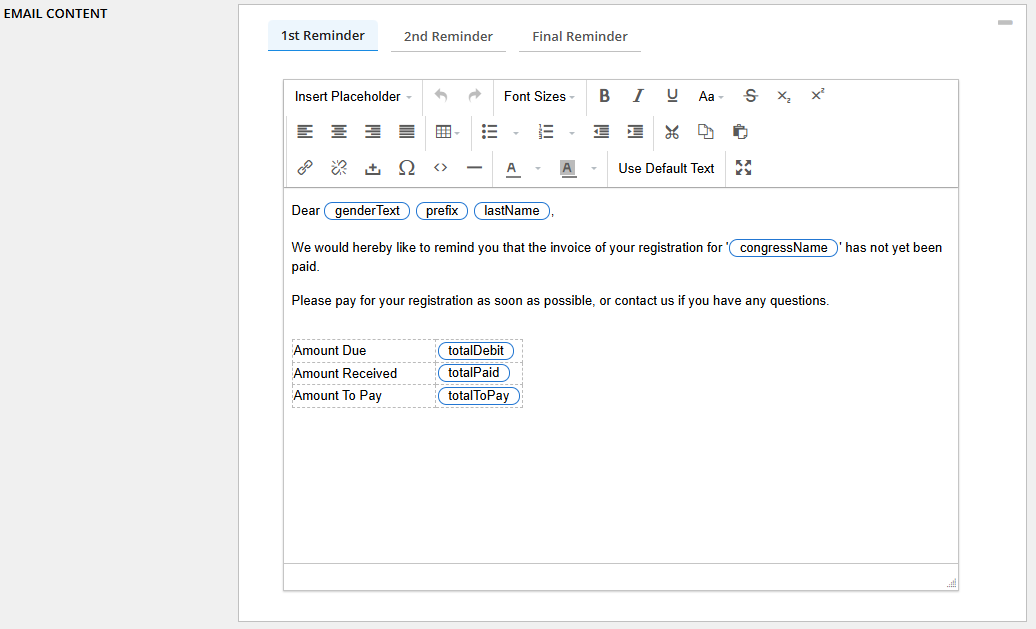Screen dimensions: 1036x629
Task: Open the Final Reminder tab
Action: tap(580, 37)
